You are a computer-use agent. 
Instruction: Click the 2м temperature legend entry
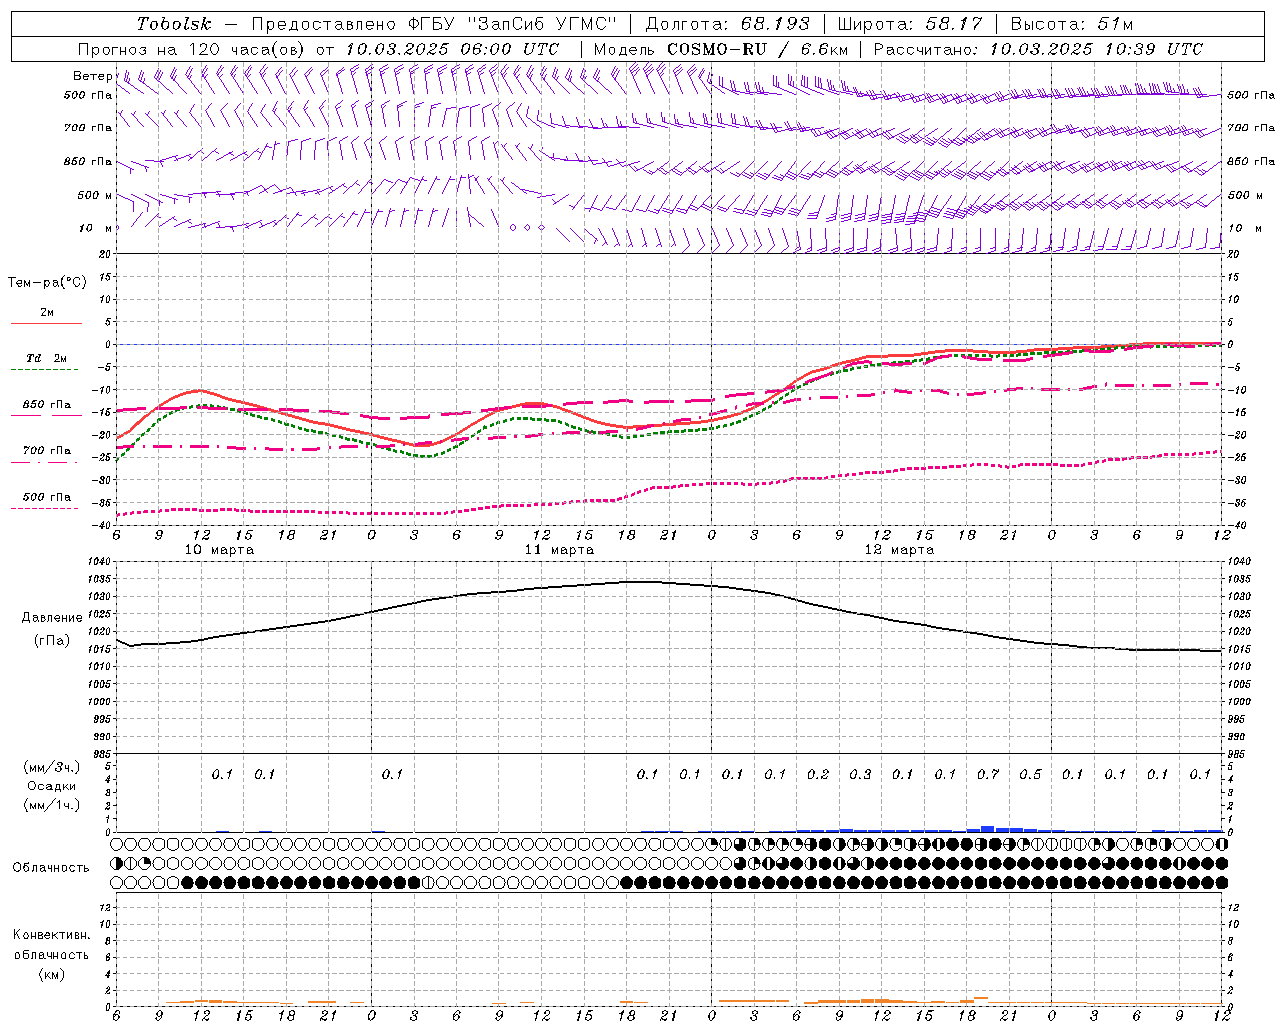pyautogui.click(x=47, y=313)
